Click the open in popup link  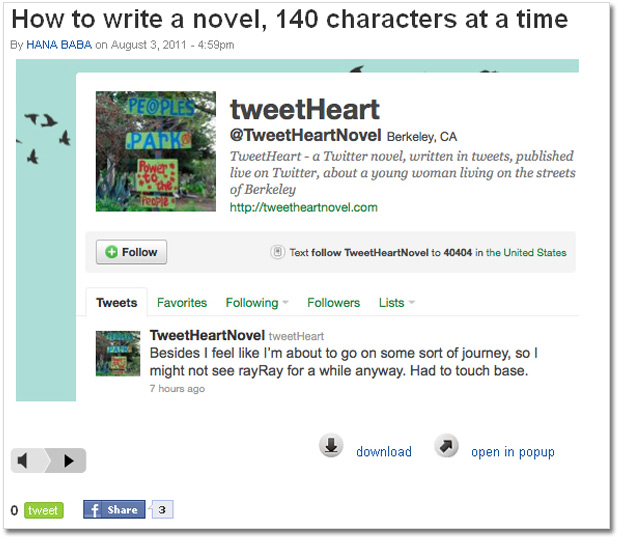[x=512, y=452]
